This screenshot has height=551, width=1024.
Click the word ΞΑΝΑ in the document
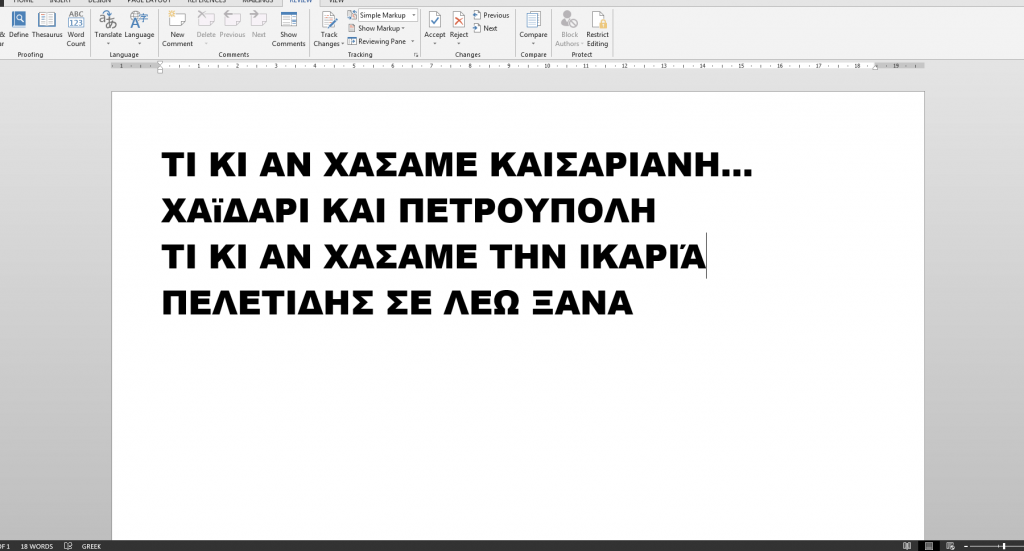(583, 304)
